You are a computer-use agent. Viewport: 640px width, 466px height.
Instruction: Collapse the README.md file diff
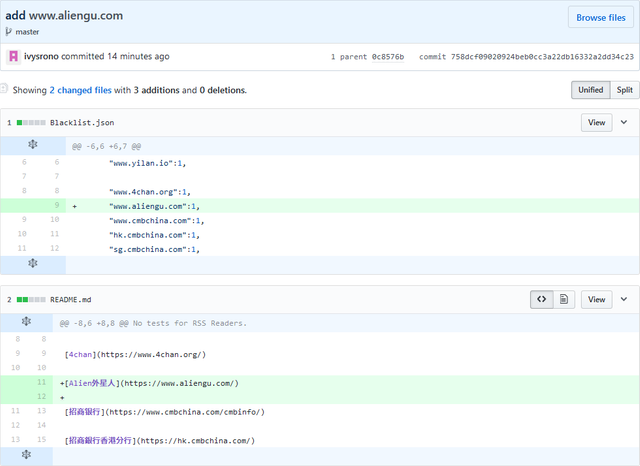(x=624, y=299)
